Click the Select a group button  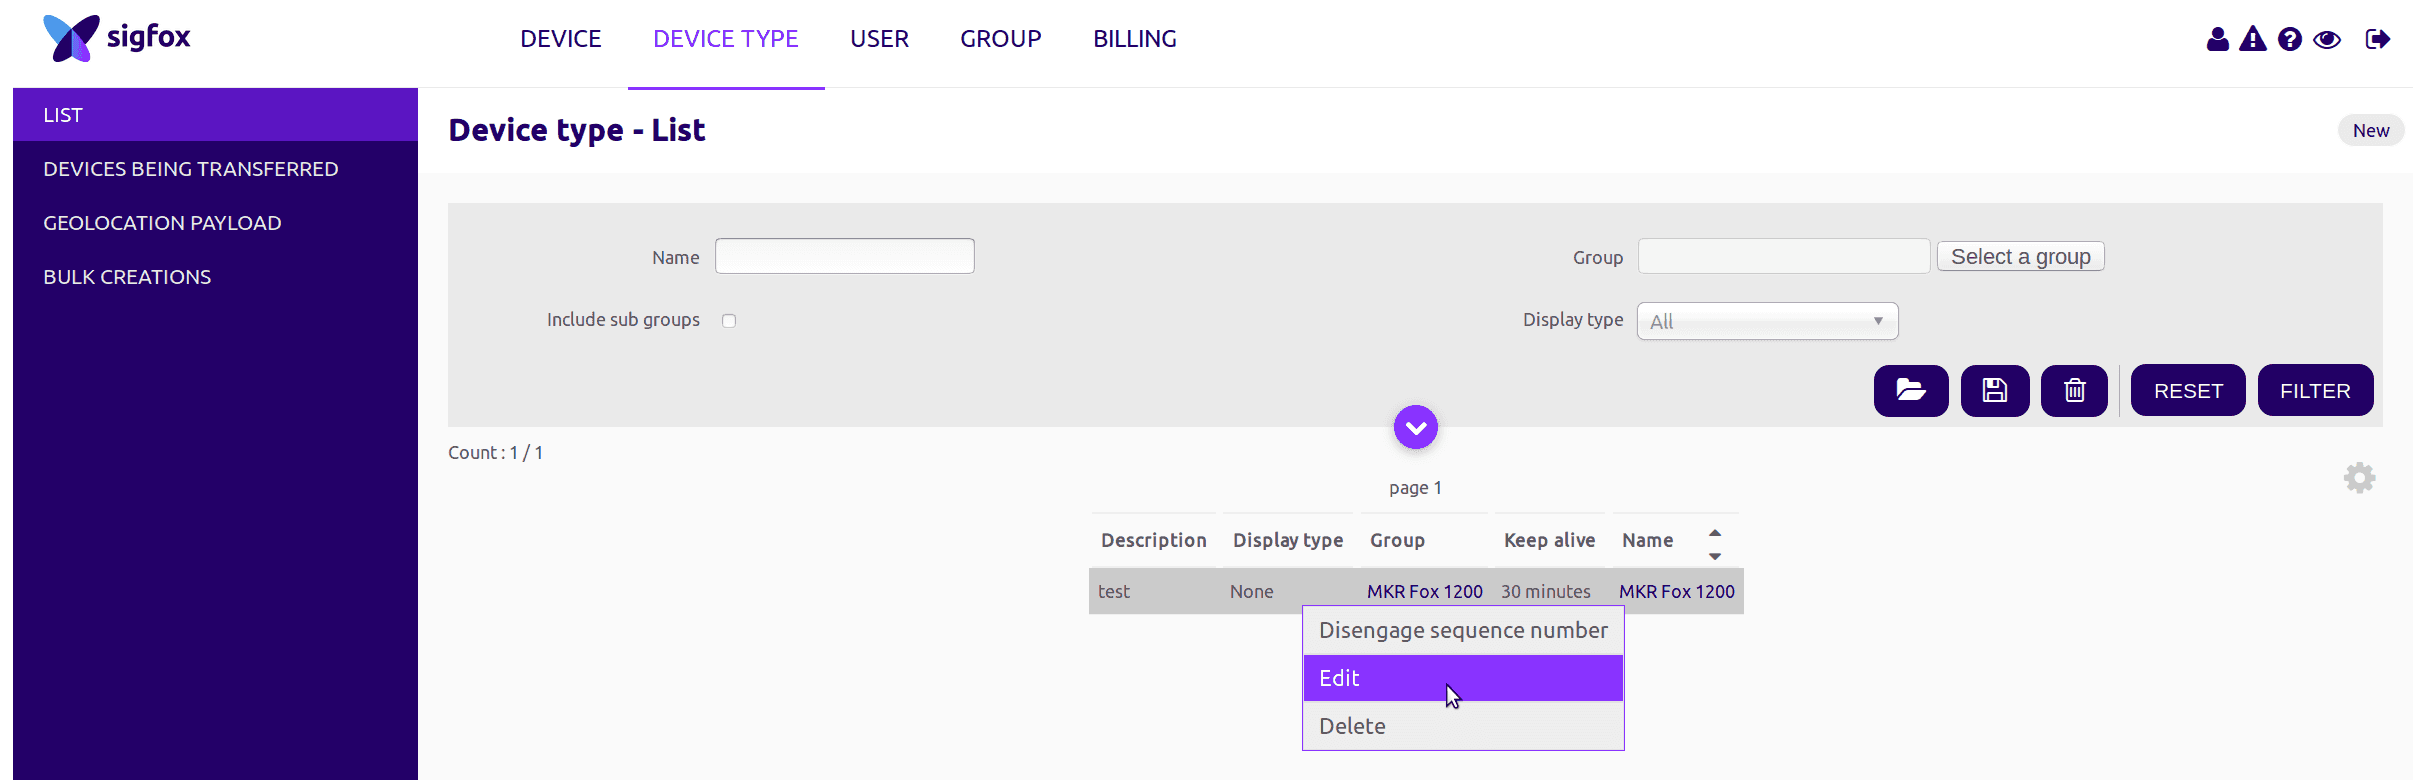(x=2020, y=257)
